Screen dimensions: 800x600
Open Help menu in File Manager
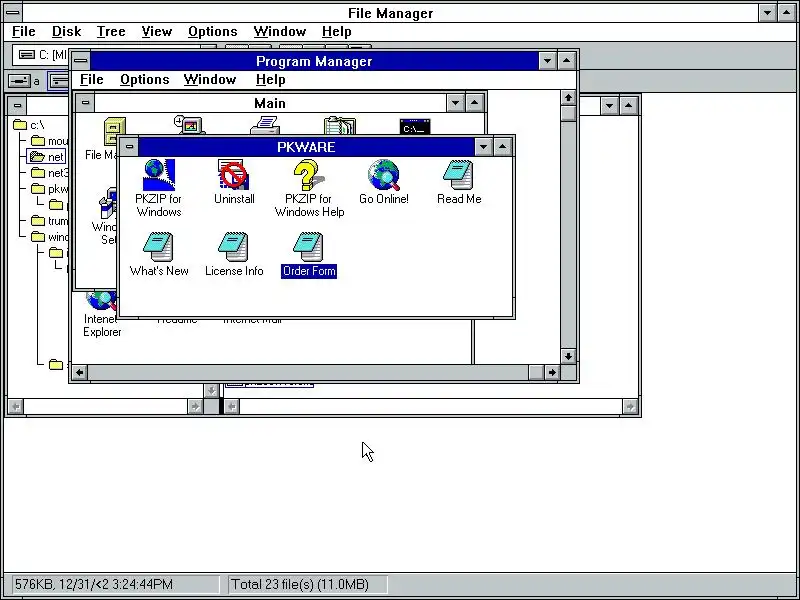tap(336, 32)
